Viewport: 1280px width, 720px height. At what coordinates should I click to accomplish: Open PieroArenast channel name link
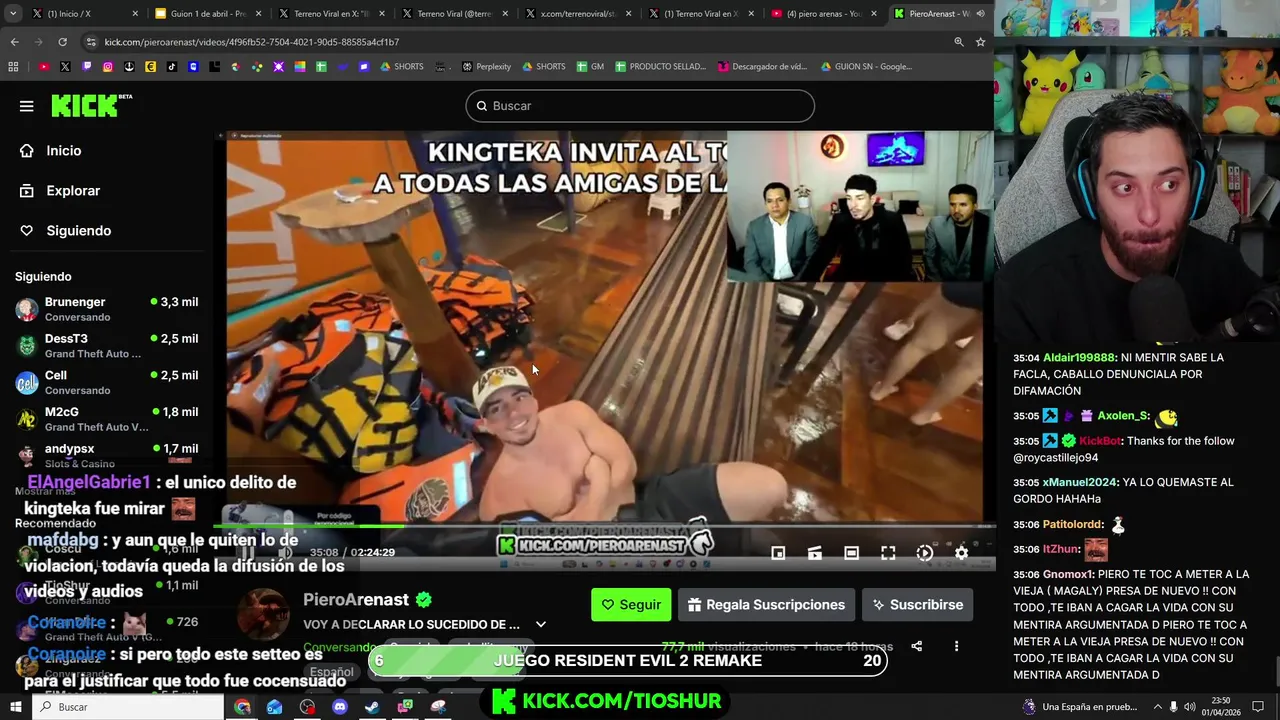[x=356, y=600]
